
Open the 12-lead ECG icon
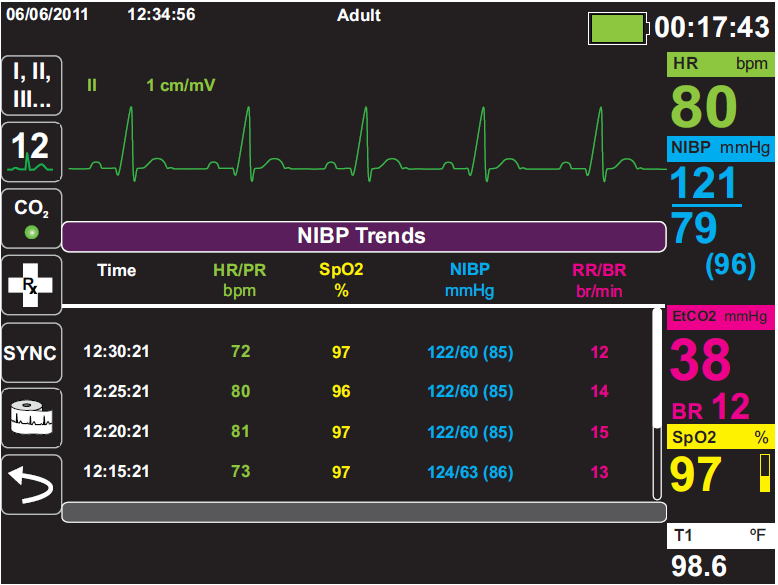[32, 152]
